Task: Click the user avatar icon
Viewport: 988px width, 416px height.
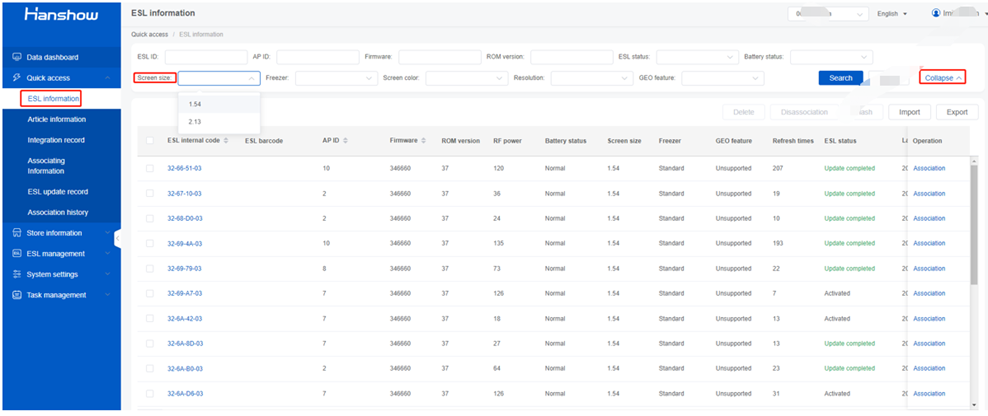Action: point(936,13)
